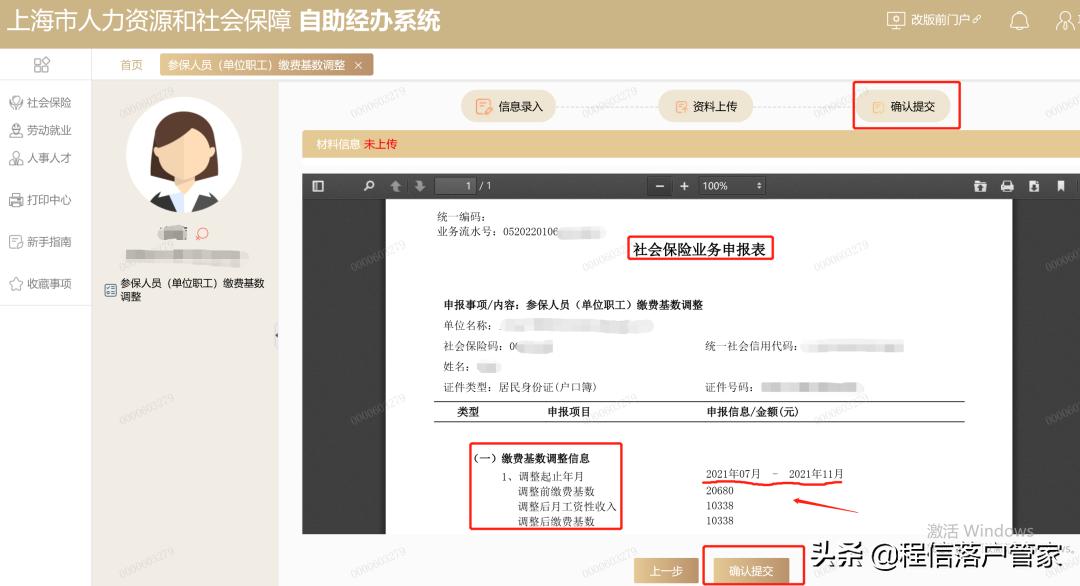1080x586 pixels.
Task: Open search within the PDF viewer
Action: coord(368,186)
